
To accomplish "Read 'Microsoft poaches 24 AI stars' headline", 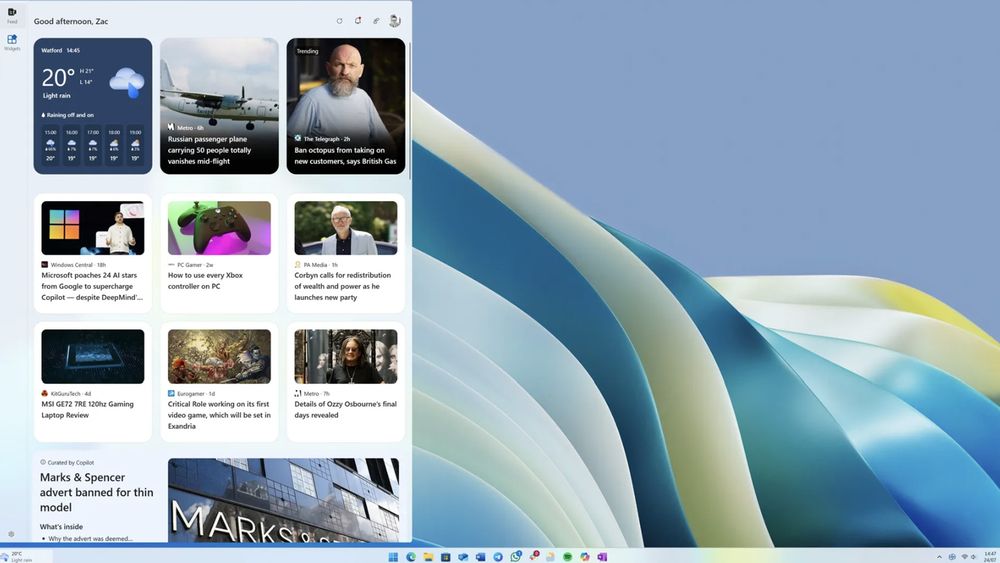I will point(92,286).
